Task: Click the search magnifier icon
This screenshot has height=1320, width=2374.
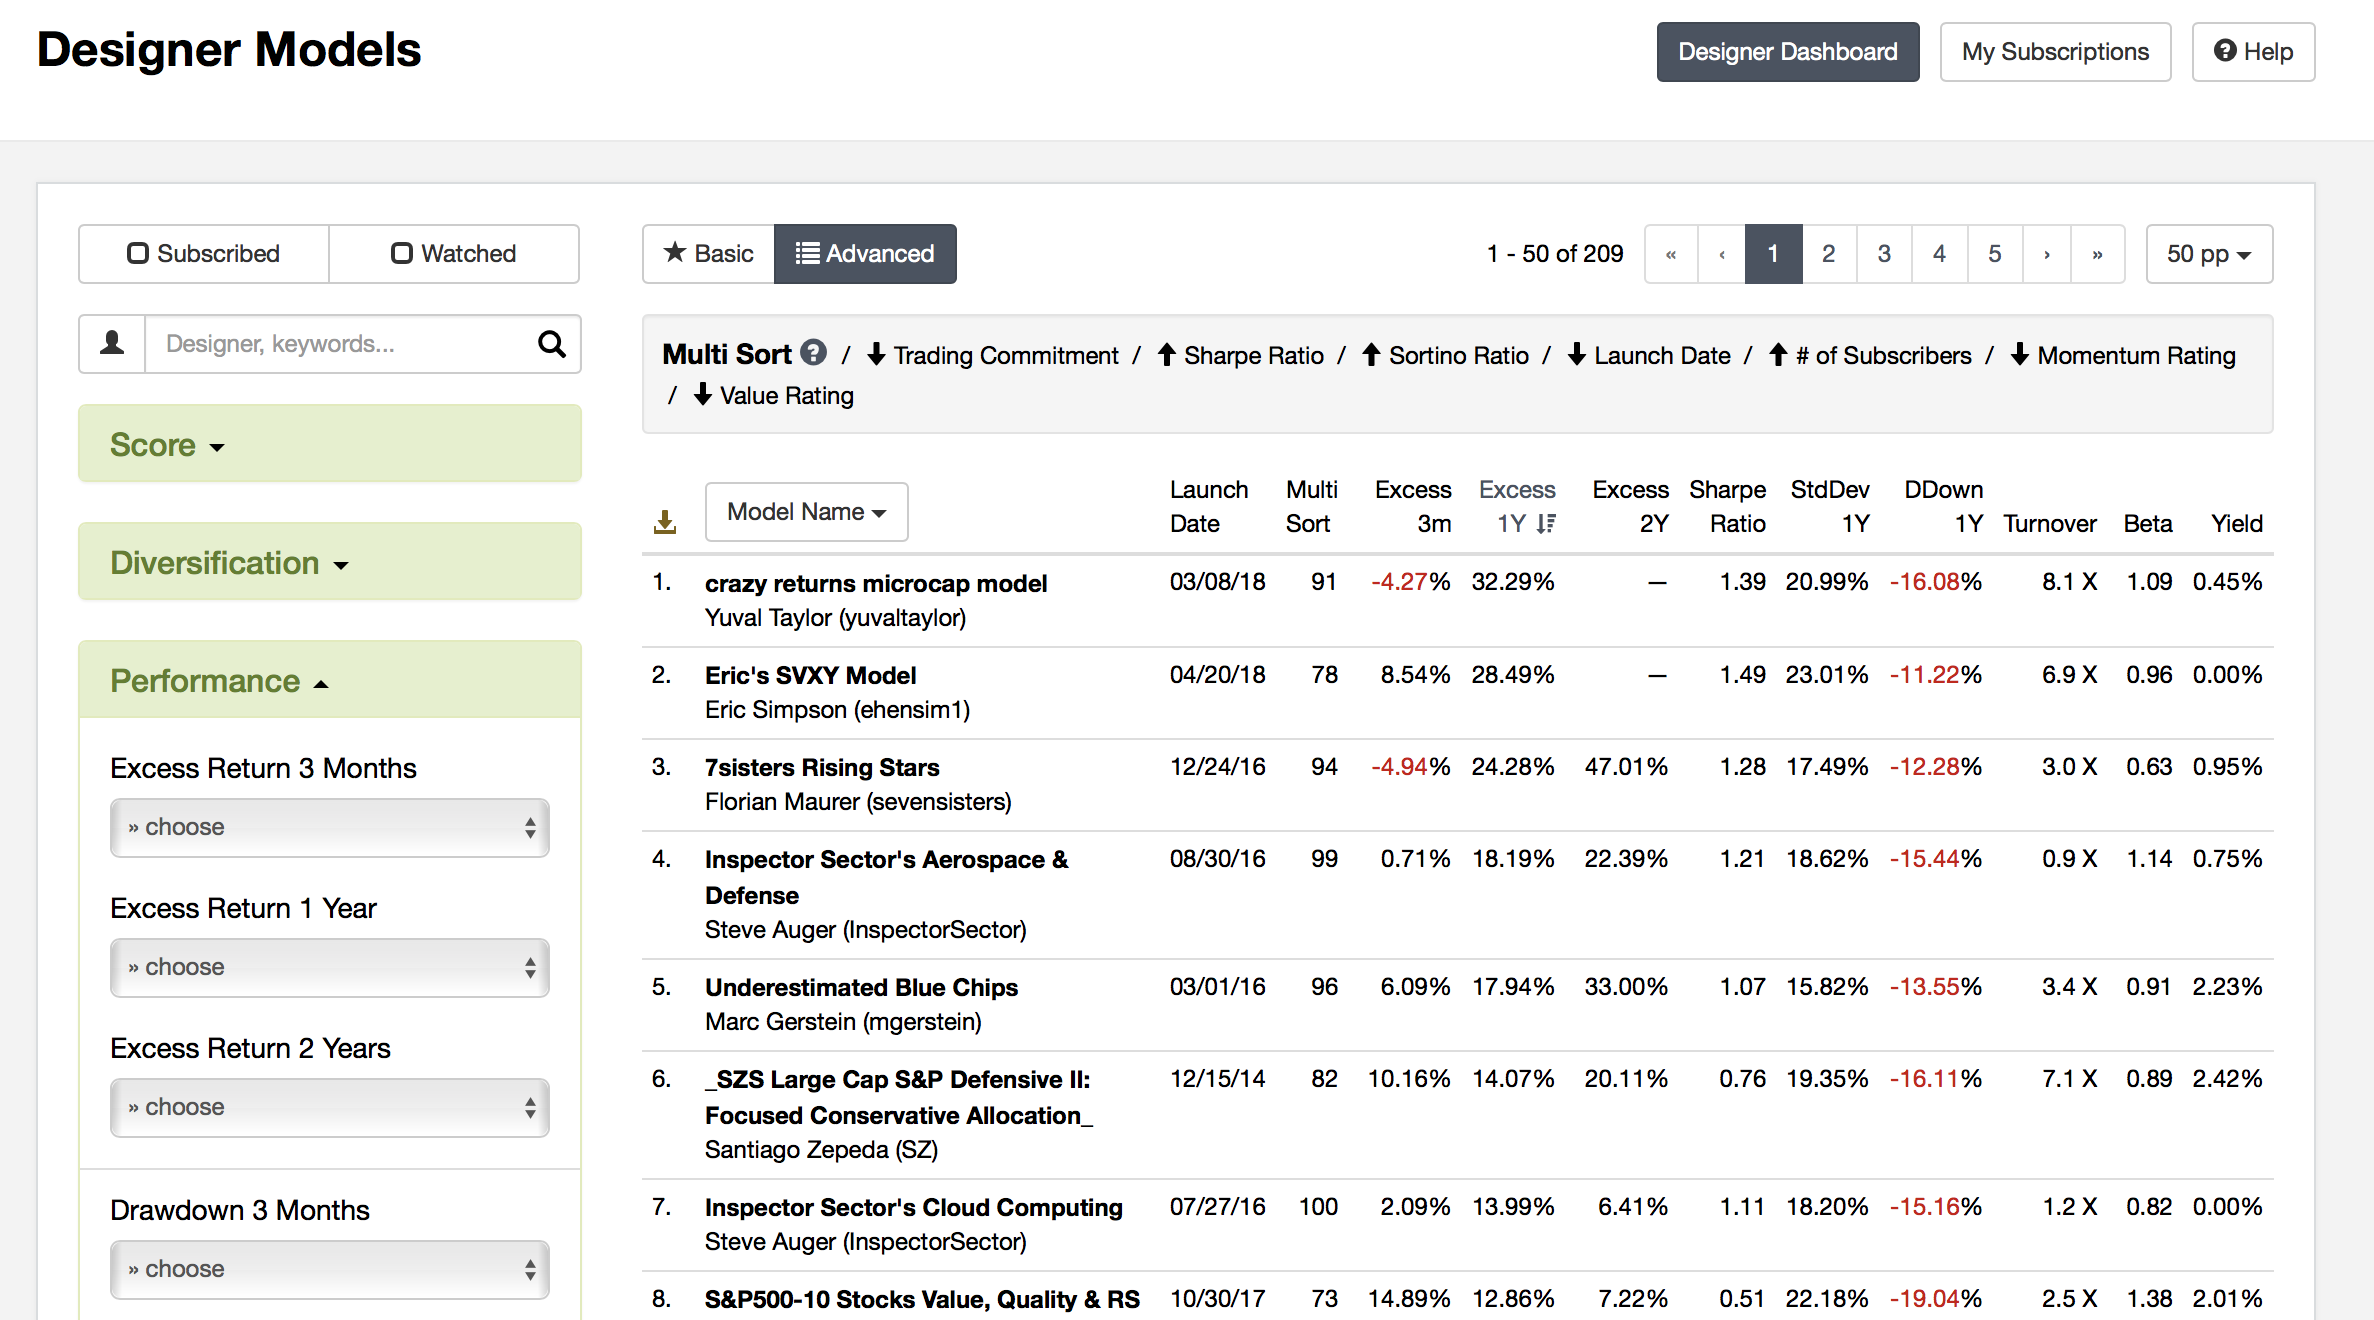Action: [552, 344]
